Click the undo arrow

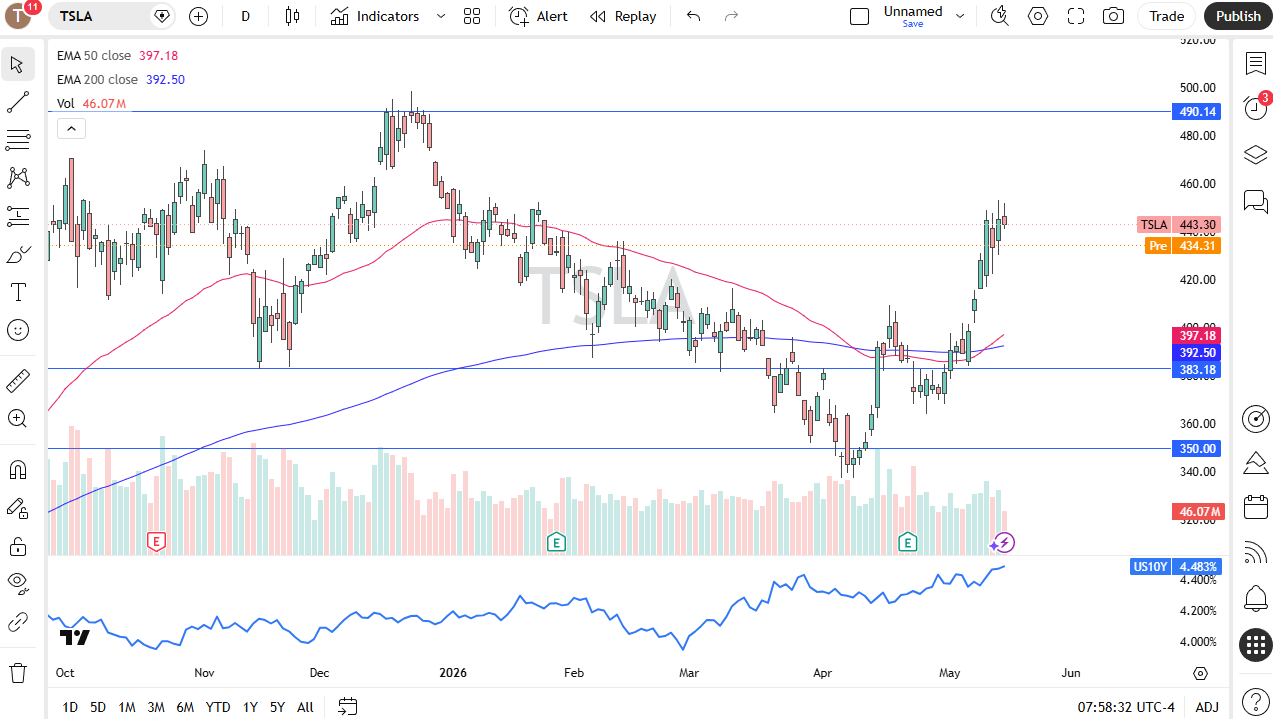694,16
